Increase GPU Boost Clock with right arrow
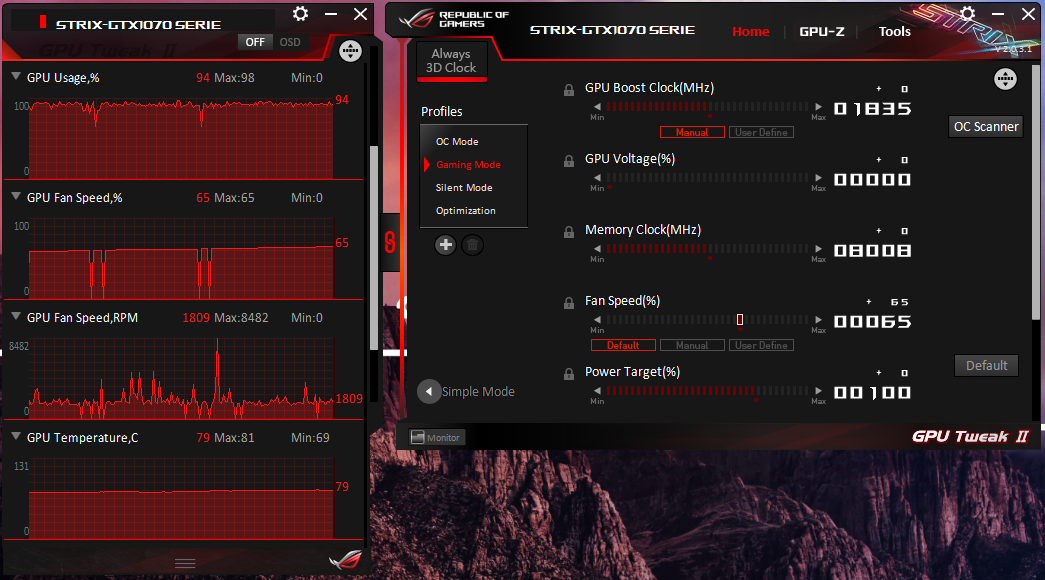The height and width of the screenshot is (580, 1045). pyautogui.click(x=818, y=107)
